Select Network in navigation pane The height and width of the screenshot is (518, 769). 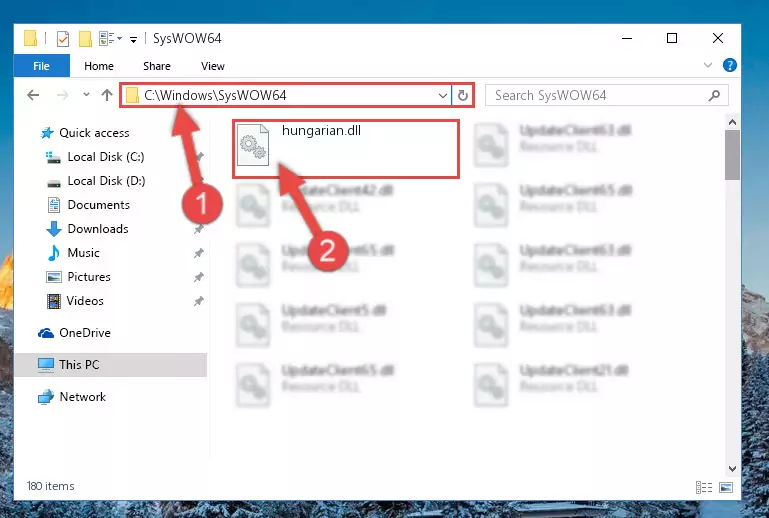(82, 397)
